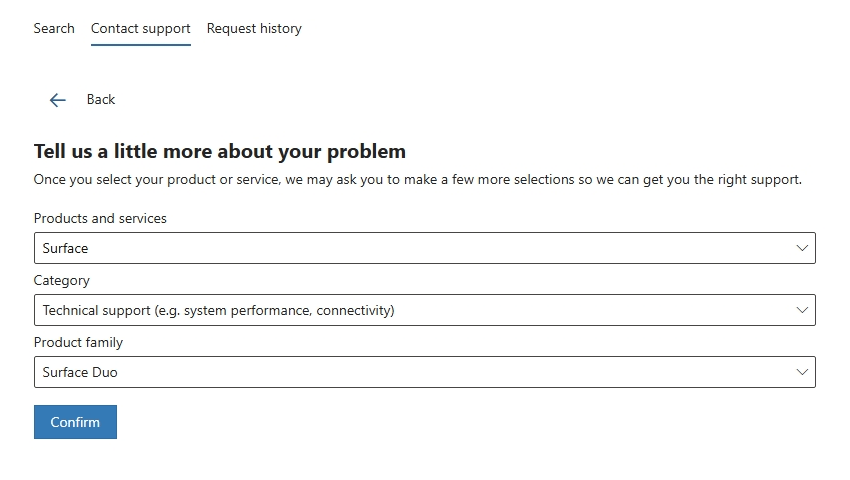Click the Product family field label

click(78, 342)
